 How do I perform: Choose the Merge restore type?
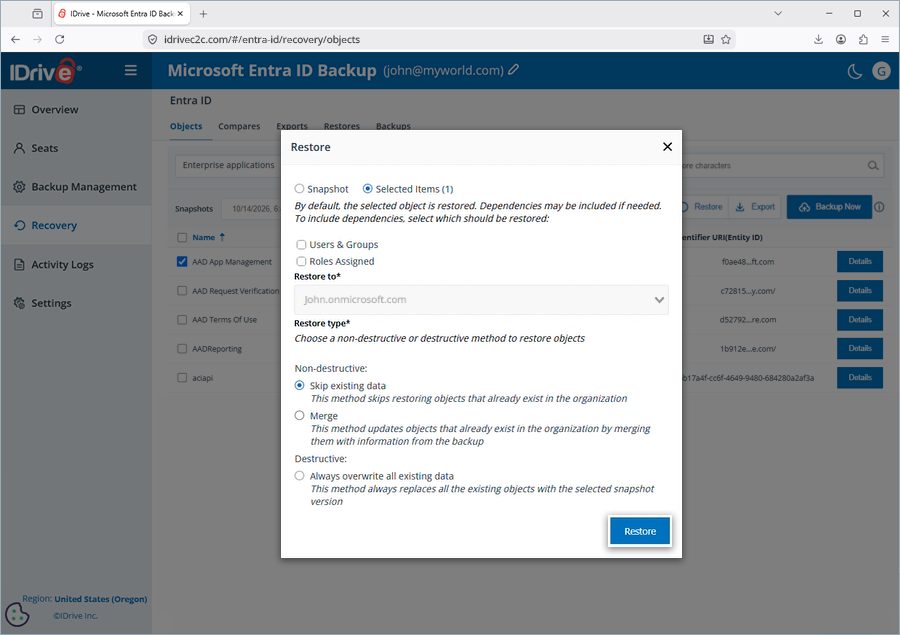[x=299, y=415]
